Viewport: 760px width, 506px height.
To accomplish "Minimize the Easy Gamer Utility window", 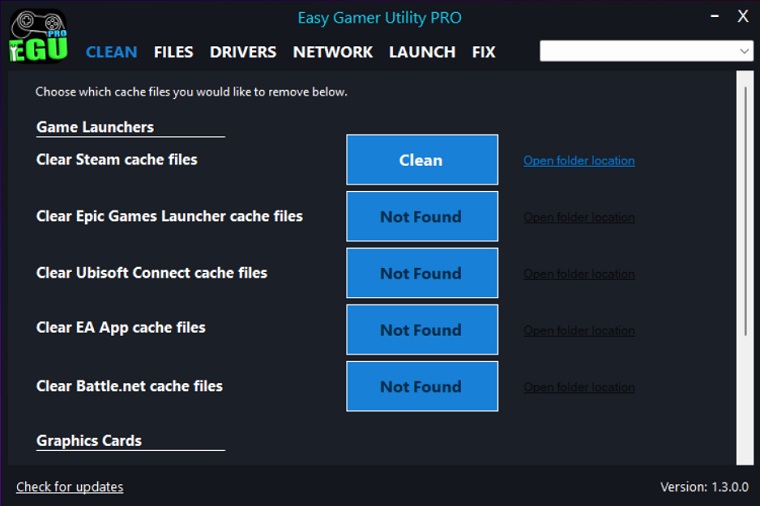I will tap(715, 16).
